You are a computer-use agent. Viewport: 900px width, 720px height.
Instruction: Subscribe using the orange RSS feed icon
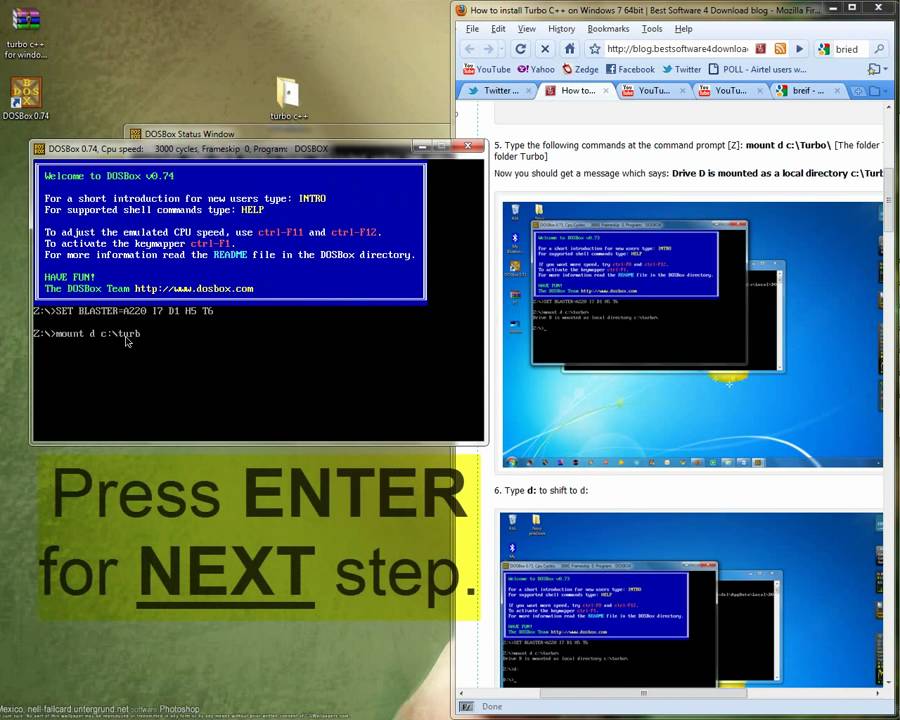tap(780, 49)
